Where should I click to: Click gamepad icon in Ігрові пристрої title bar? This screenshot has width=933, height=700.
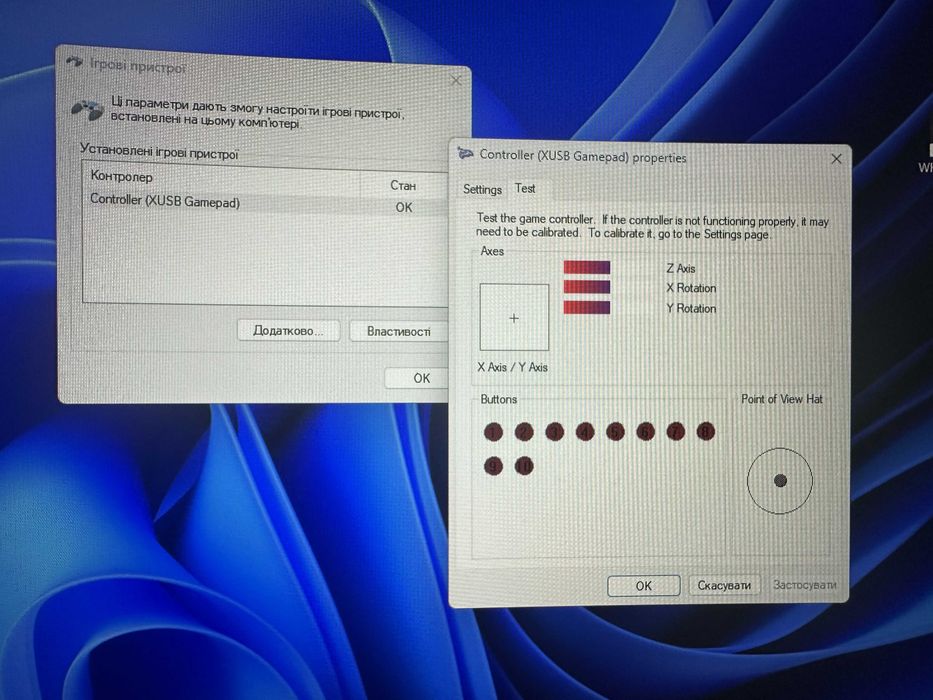[x=74, y=61]
